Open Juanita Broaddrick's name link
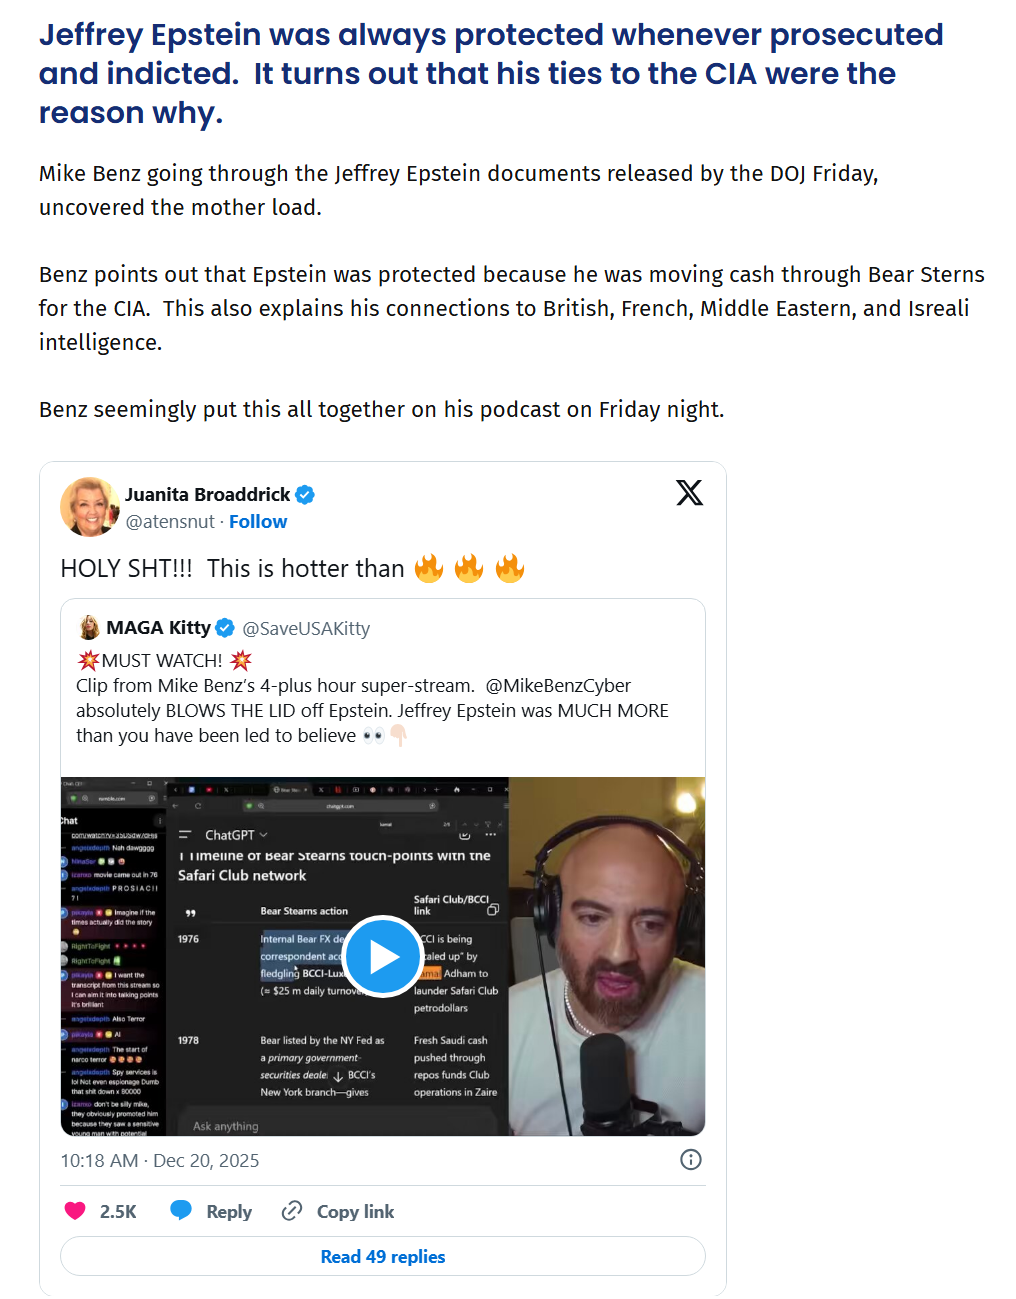 coord(207,495)
